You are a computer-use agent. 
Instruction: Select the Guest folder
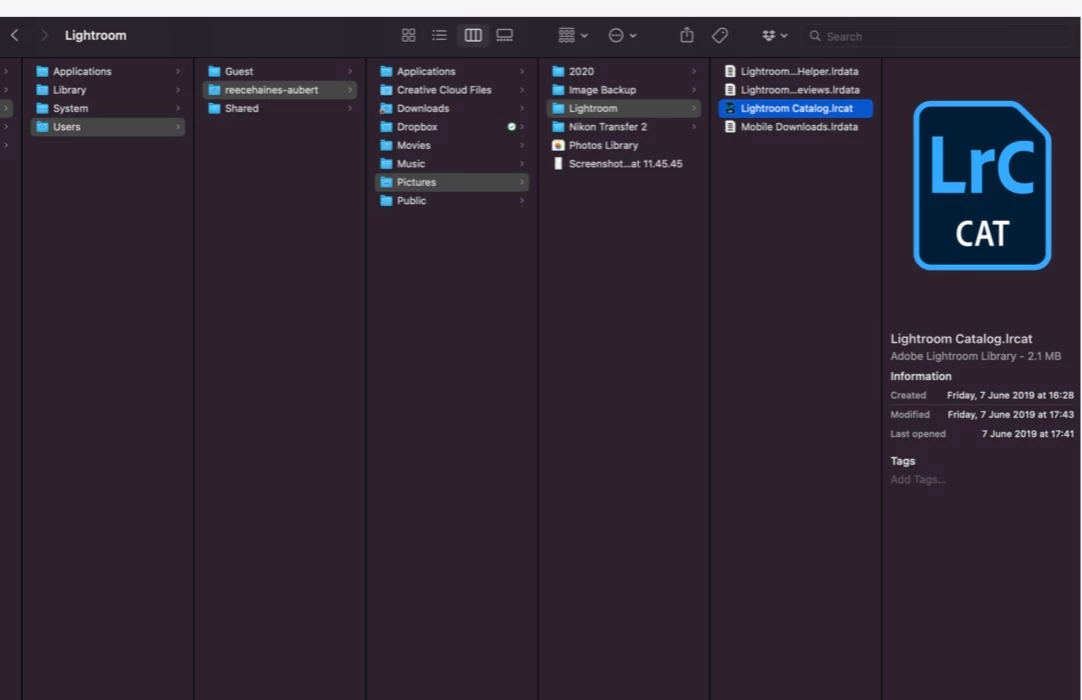279,71
